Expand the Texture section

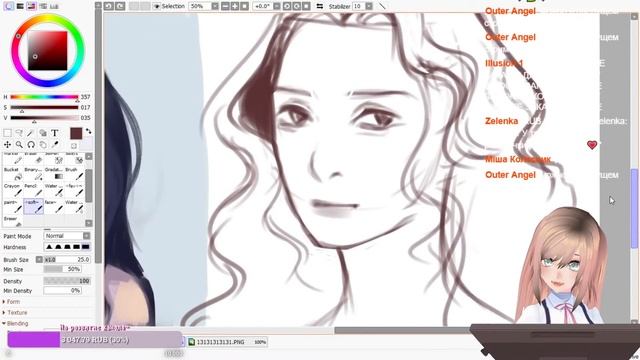tap(15, 313)
